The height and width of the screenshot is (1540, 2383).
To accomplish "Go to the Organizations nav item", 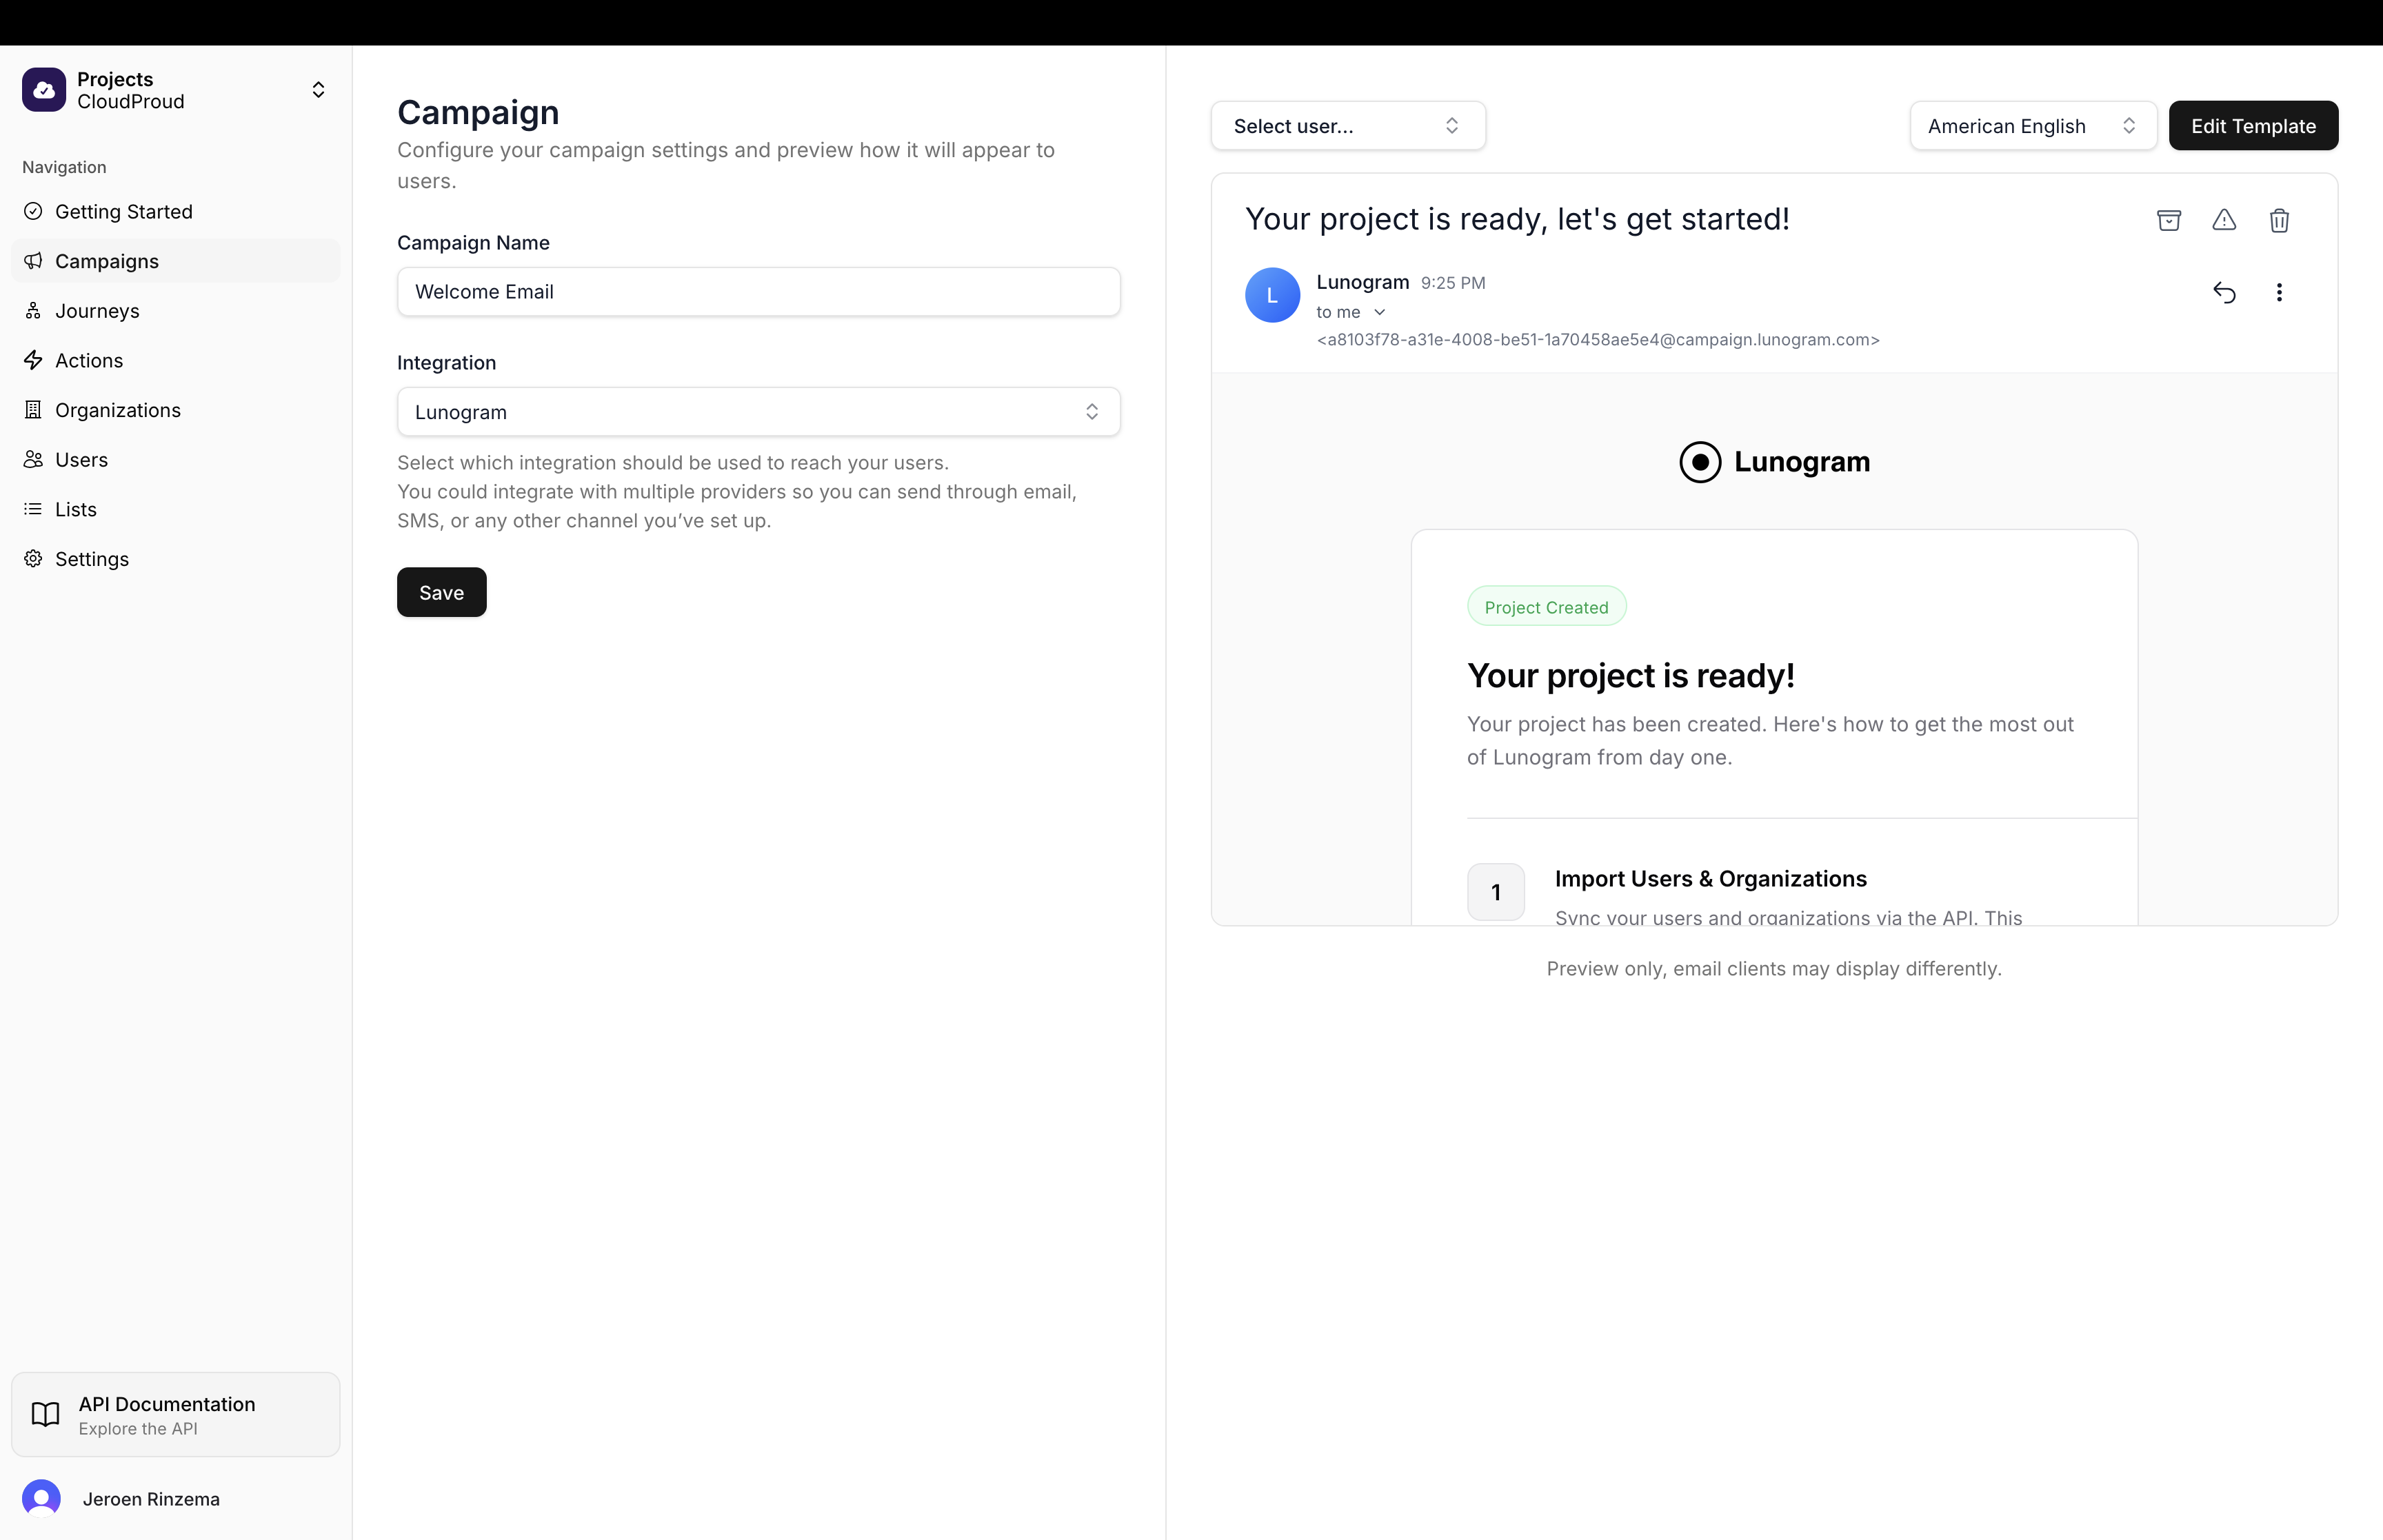I will click(117, 410).
